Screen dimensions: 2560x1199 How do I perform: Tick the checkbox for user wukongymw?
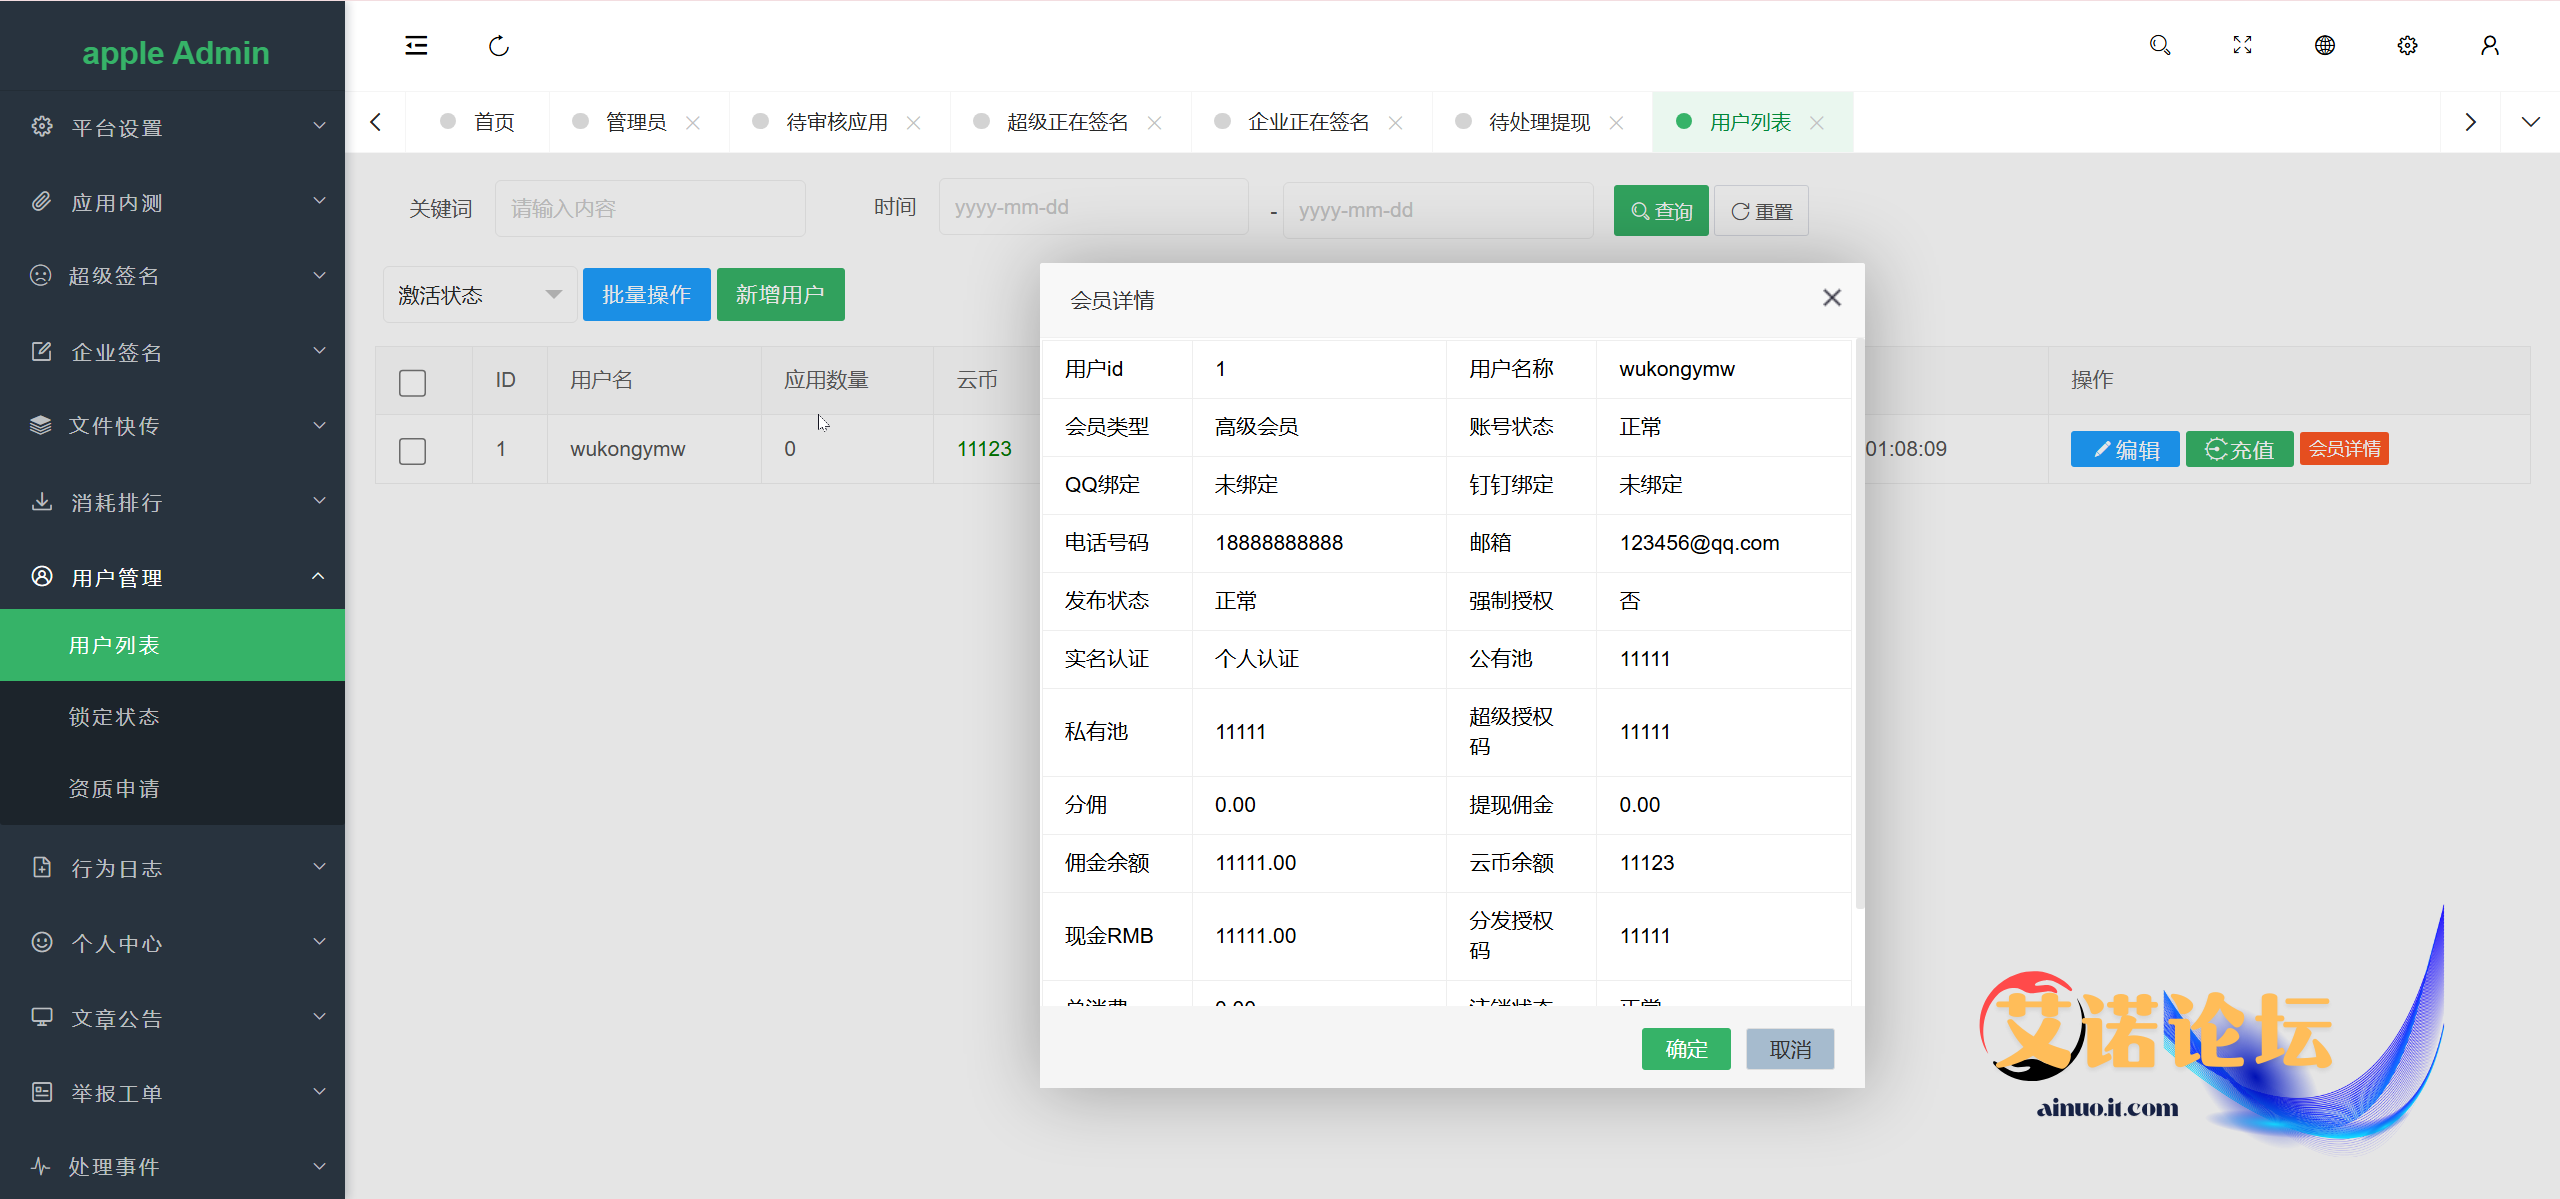pyautogui.click(x=412, y=451)
